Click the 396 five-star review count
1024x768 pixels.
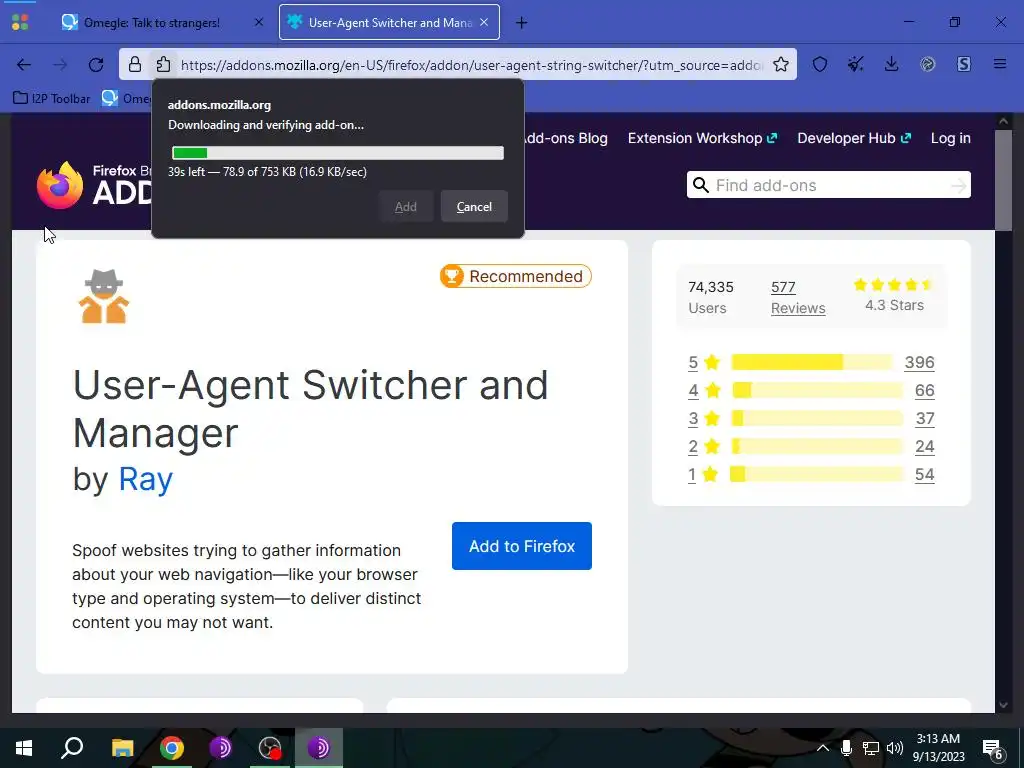919,362
